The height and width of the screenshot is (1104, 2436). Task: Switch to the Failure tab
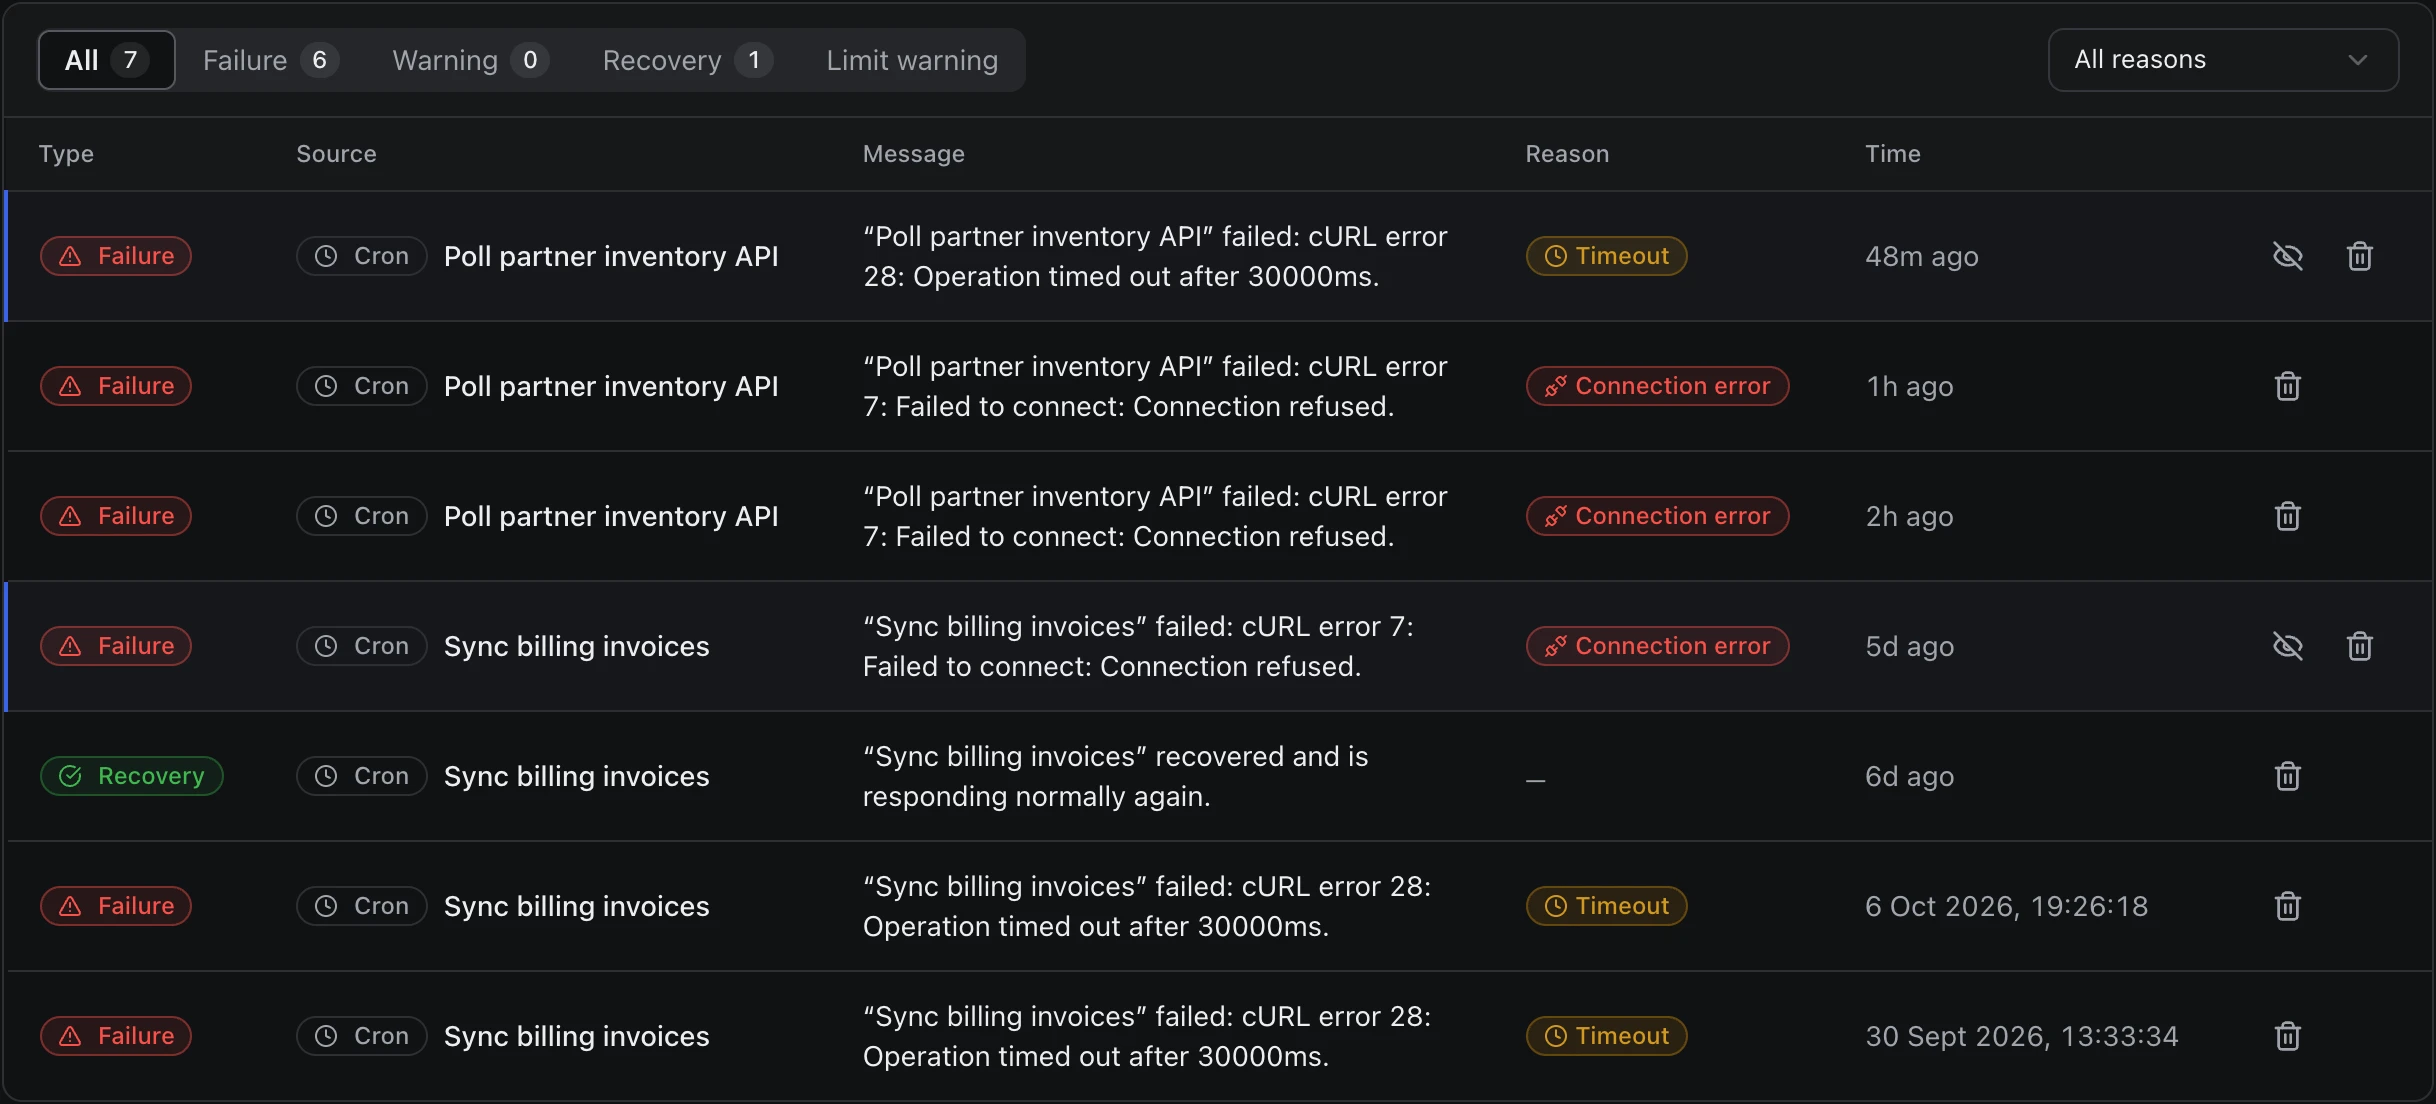270,60
